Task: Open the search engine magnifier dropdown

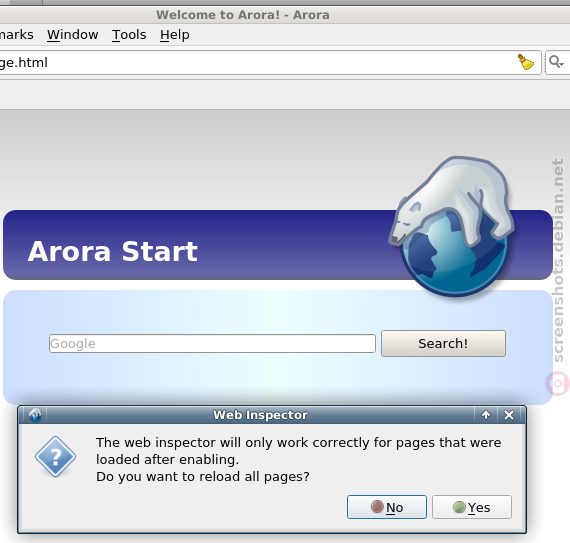Action: click(x=557, y=62)
